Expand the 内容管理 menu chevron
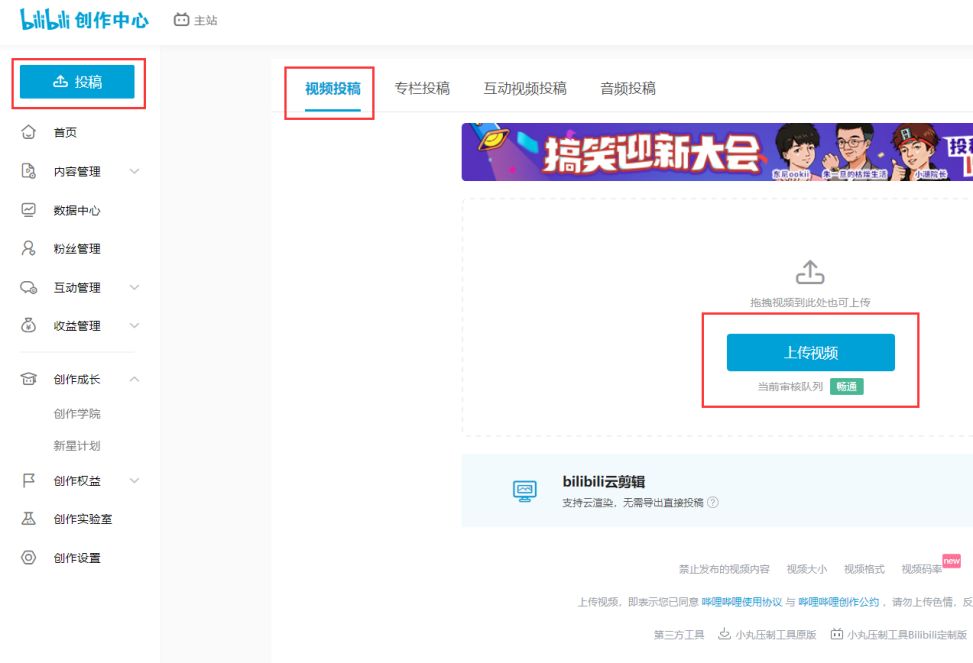973x663 pixels. (134, 171)
